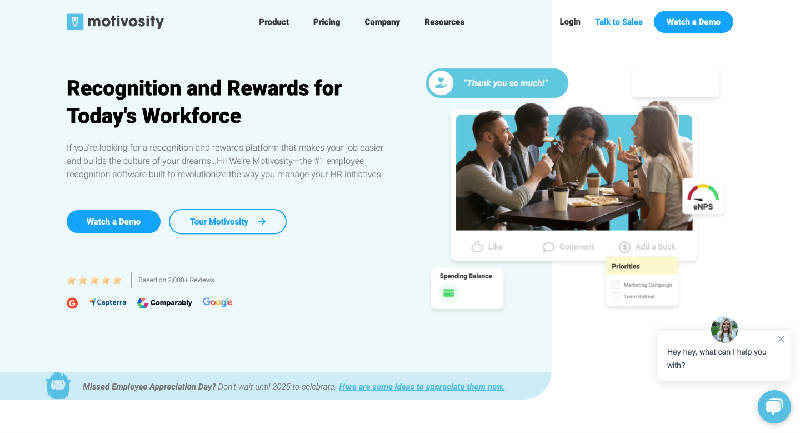The width and height of the screenshot is (800, 433).
Task: Click the Comment speech bubble icon
Action: click(x=548, y=246)
